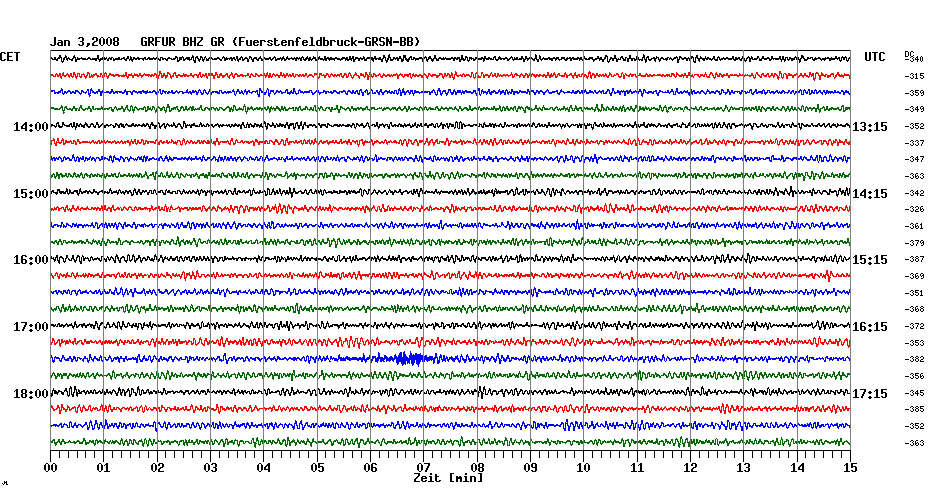Select the DC offset value -382

[x=914, y=359]
